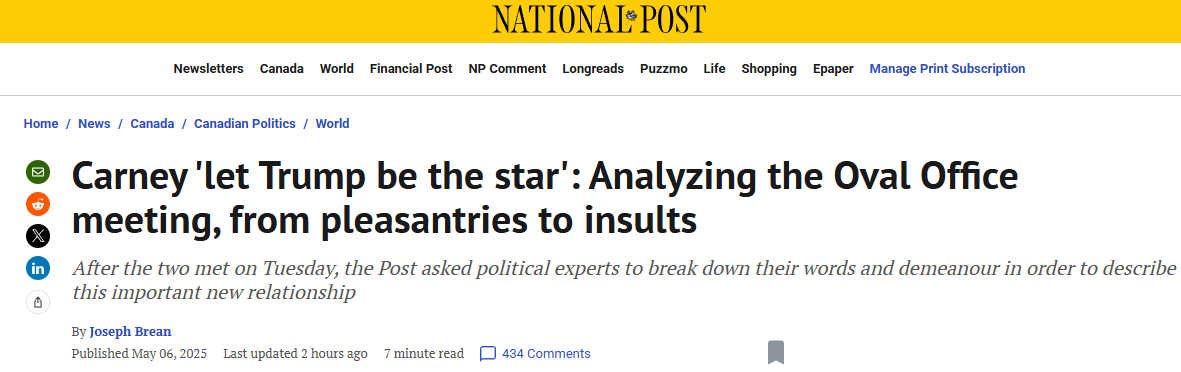Open the Epaper nav item
This screenshot has width=1181, height=372.
click(x=833, y=69)
